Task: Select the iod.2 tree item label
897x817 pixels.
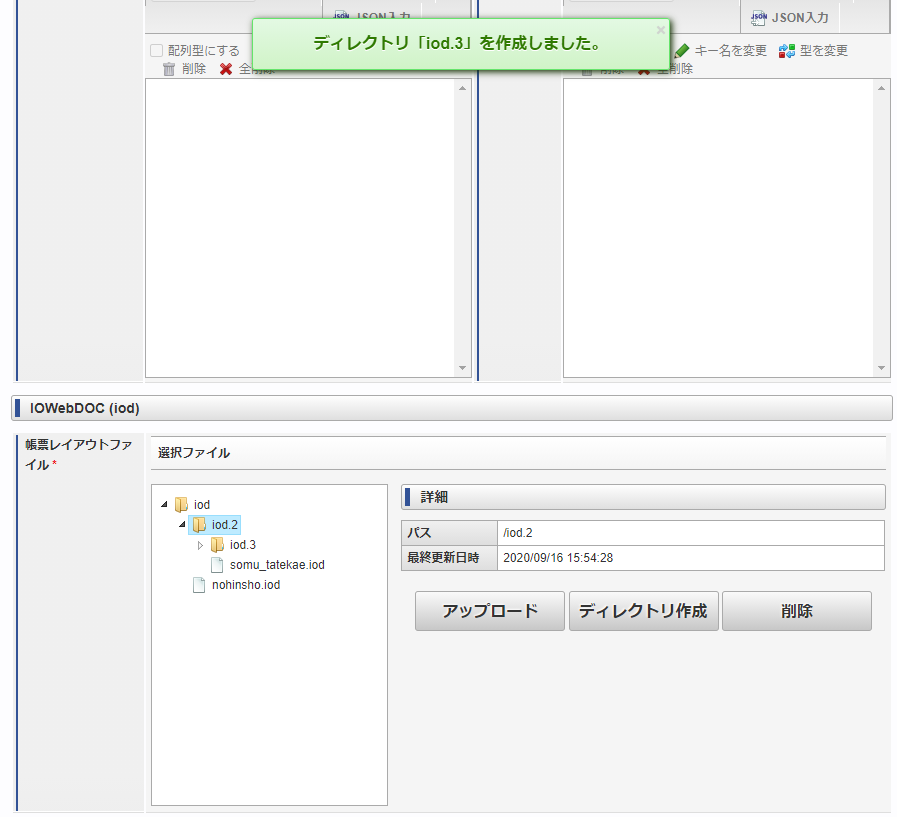Action: (225, 525)
